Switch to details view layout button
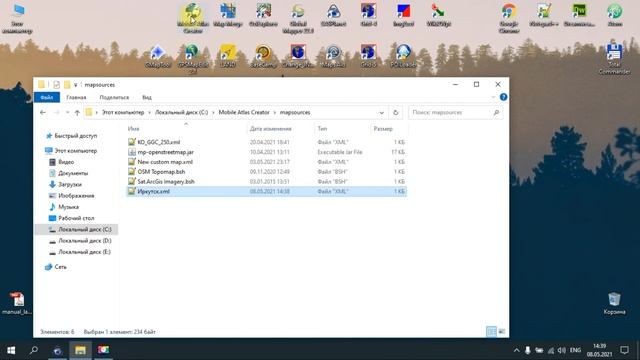This screenshot has height=360, width=640. 491,331
